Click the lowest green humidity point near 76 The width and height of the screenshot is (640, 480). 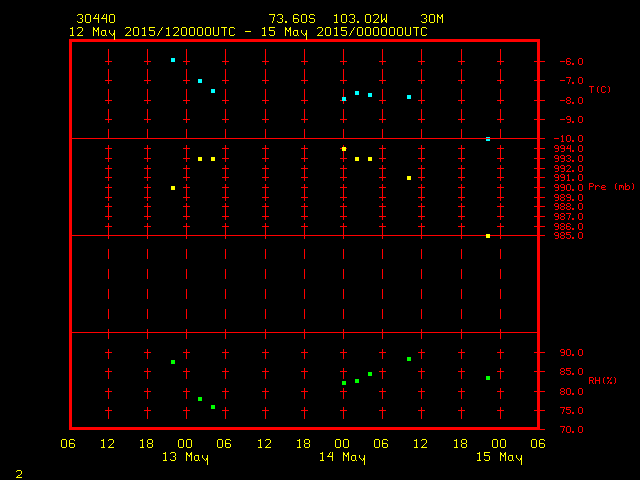[x=213, y=407]
